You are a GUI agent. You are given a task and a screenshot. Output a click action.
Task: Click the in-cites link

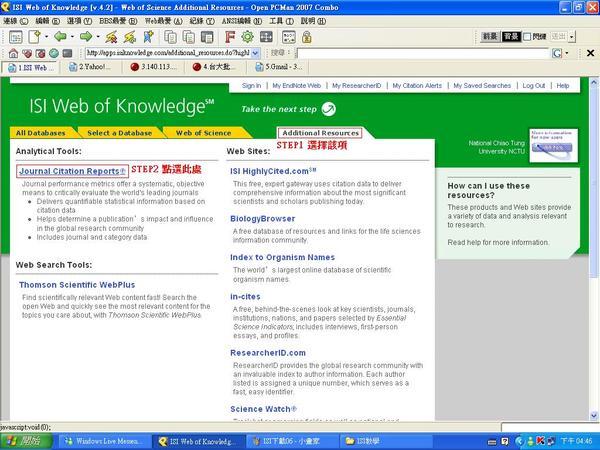[x=245, y=297]
